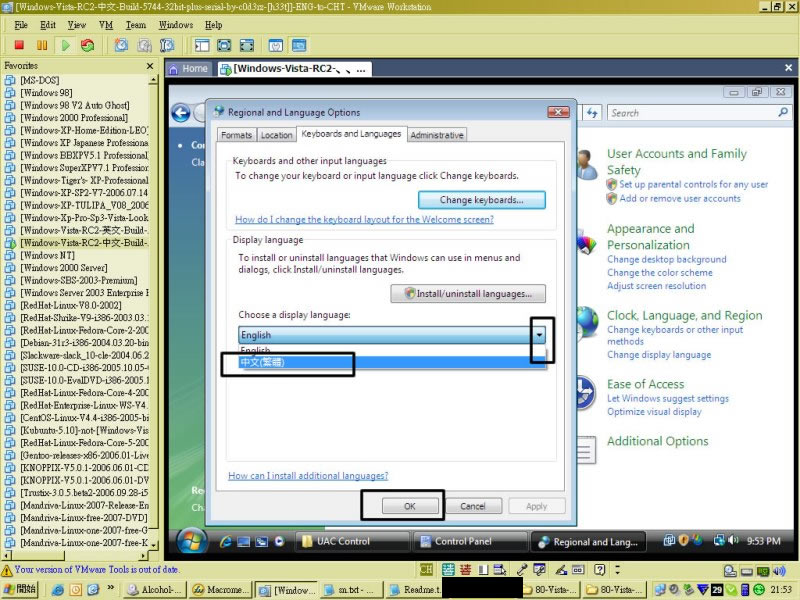Open the Edit menu
This screenshot has width=800, height=600.
click(x=48, y=25)
